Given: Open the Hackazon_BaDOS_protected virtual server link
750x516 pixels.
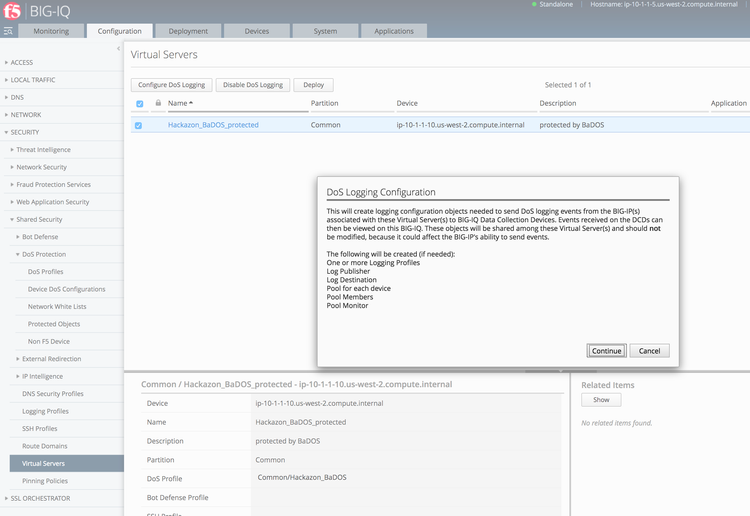Looking at the screenshot, I should click(x=213, y=125).
